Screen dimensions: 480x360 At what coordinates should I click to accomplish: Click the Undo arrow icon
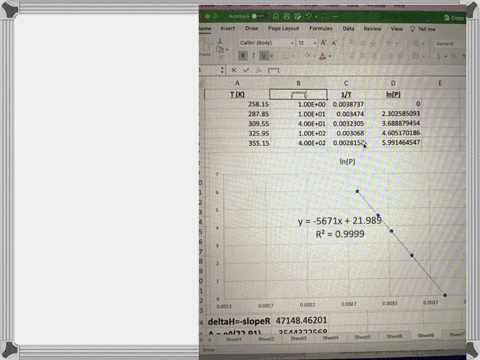[x=308, y=16]
